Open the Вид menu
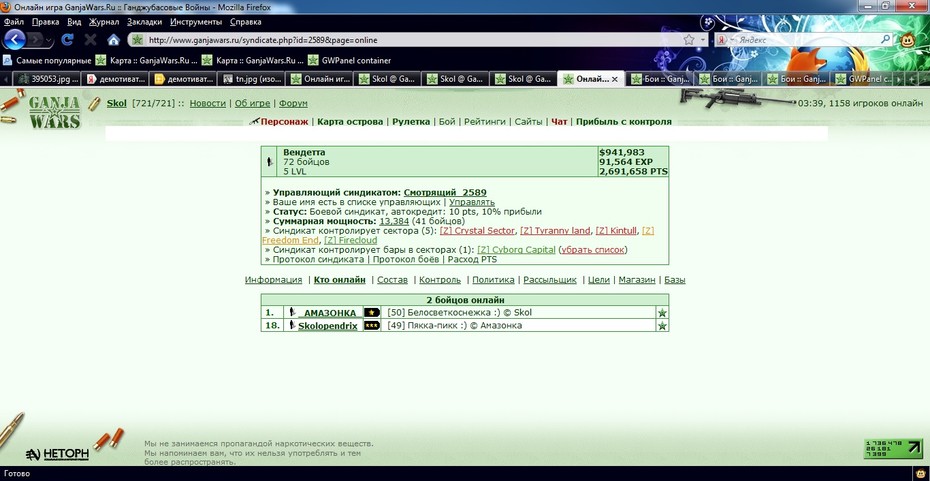 coord(74,22)
